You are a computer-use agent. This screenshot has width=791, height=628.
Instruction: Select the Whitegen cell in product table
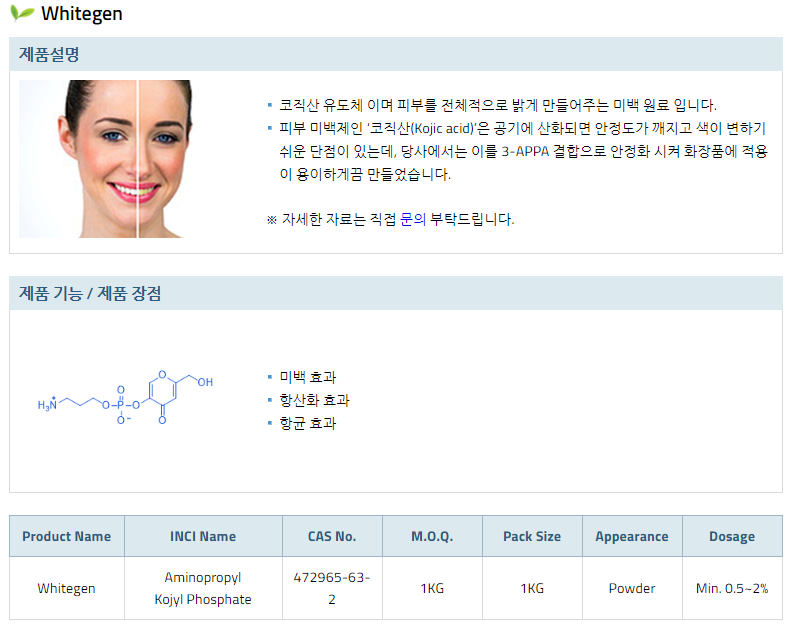pos(67,588)
